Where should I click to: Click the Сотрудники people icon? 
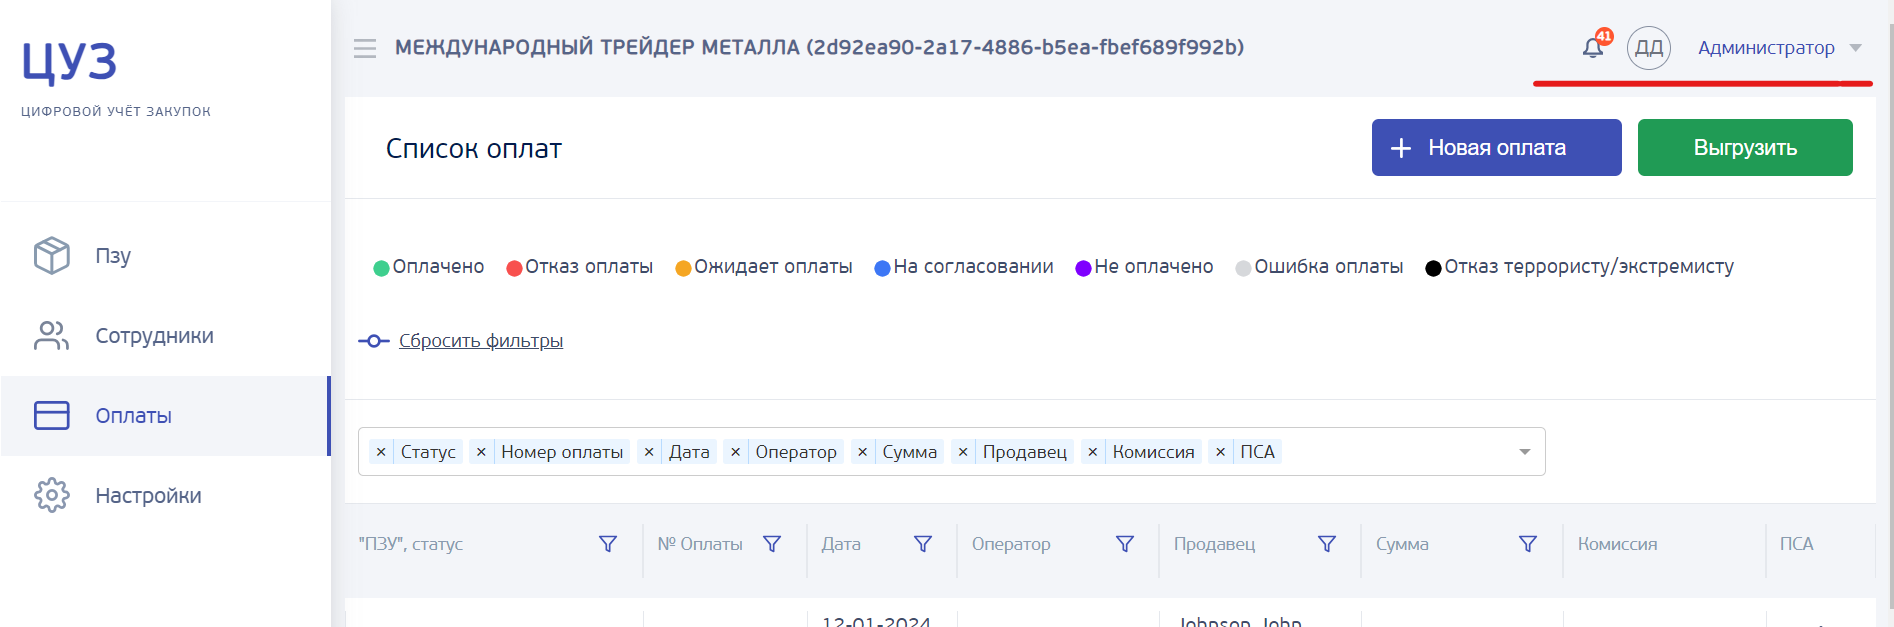point(52,336)
